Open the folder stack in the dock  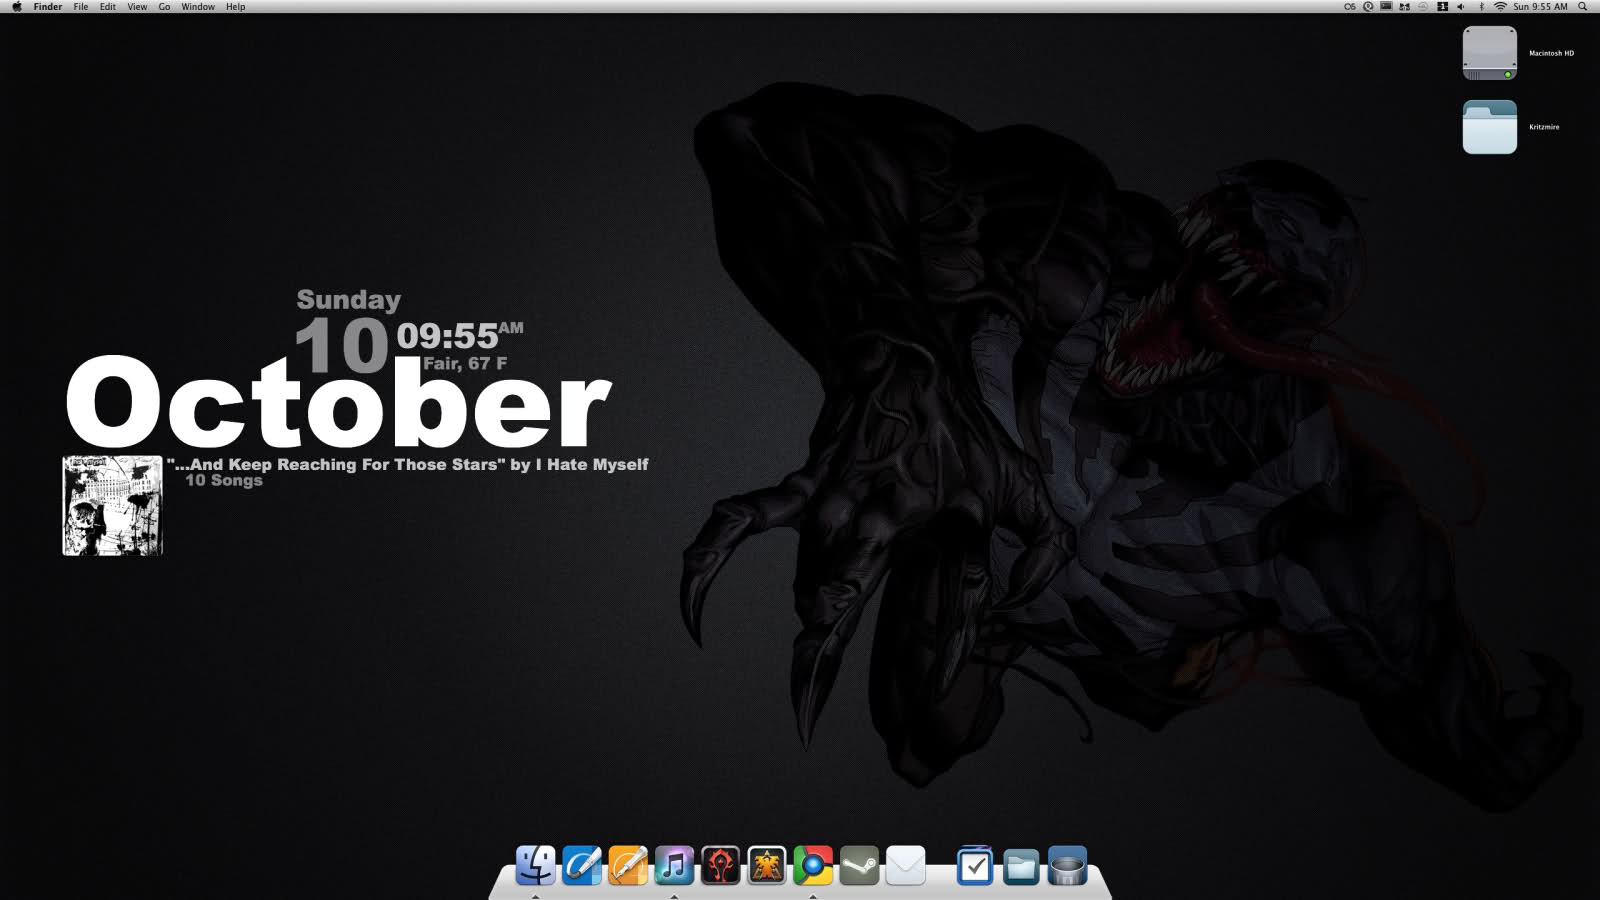[x=1021, y=865]
